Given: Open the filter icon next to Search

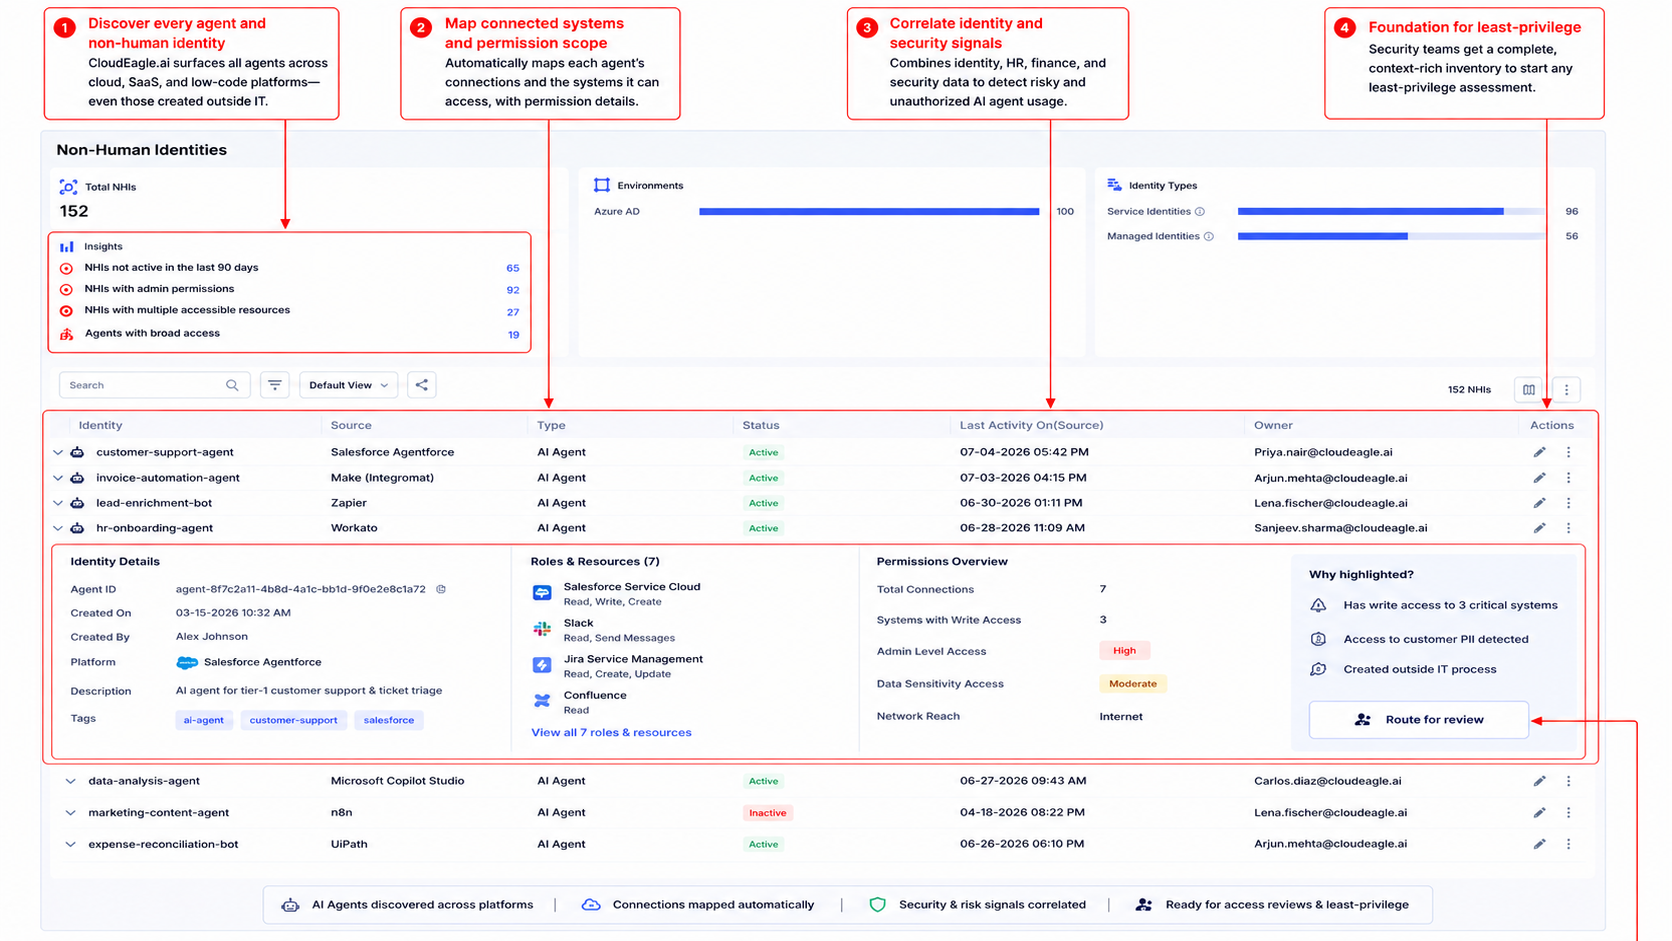Looking at the screenshot, I should pyautogui.click(x=275, y=385).
